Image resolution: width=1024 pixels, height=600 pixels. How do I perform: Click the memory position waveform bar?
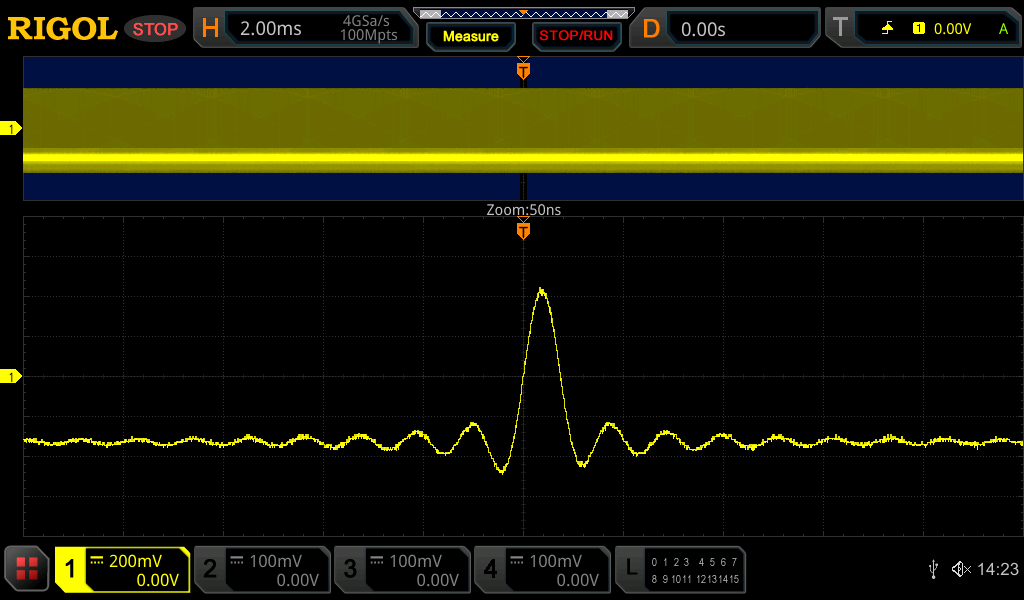point(523,13)
